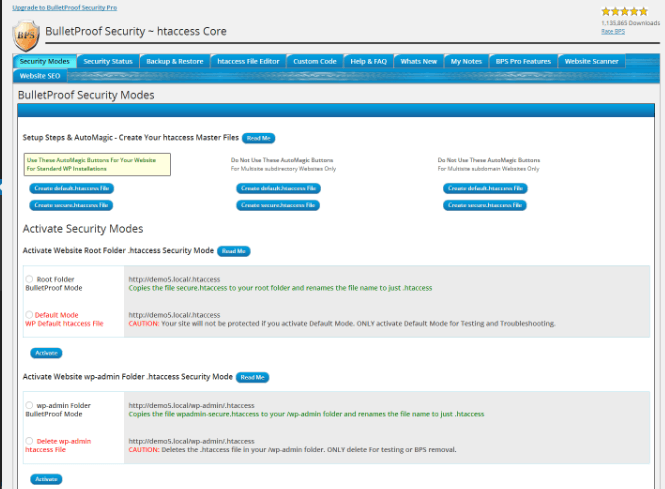The width and height of the screenshot is (665, 489).
Task: Click 'CAUTION: Your site will not be protected' text
Action: click(x=342, y=324)
